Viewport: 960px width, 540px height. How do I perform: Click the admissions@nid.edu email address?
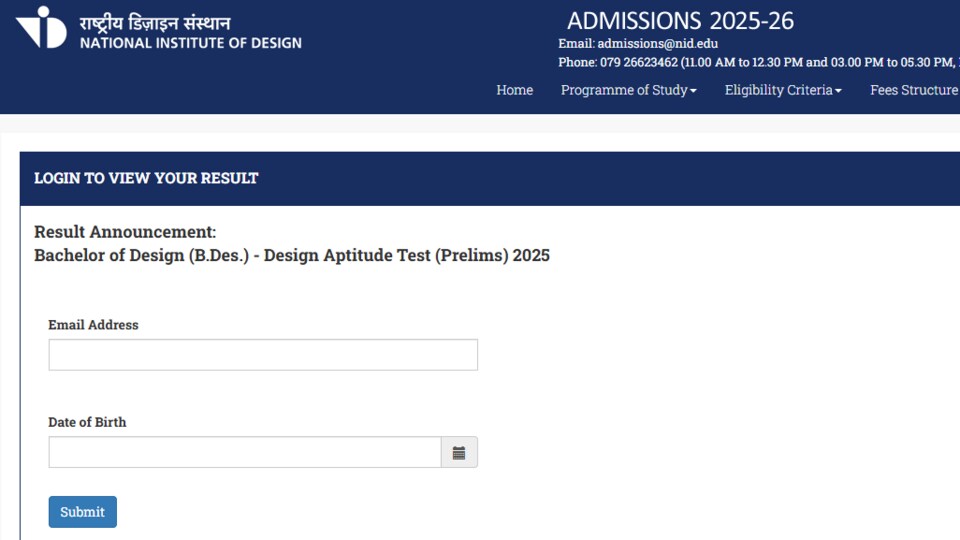658,43
